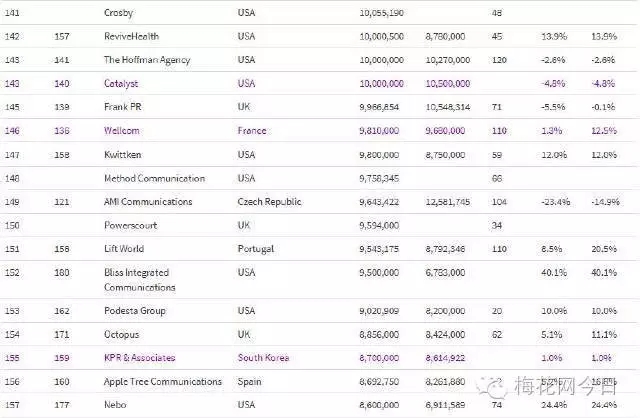The width and height of the screenshot is (640, 418).
Task: Select Frank PR in the table
Action: (x=124, y=107)
